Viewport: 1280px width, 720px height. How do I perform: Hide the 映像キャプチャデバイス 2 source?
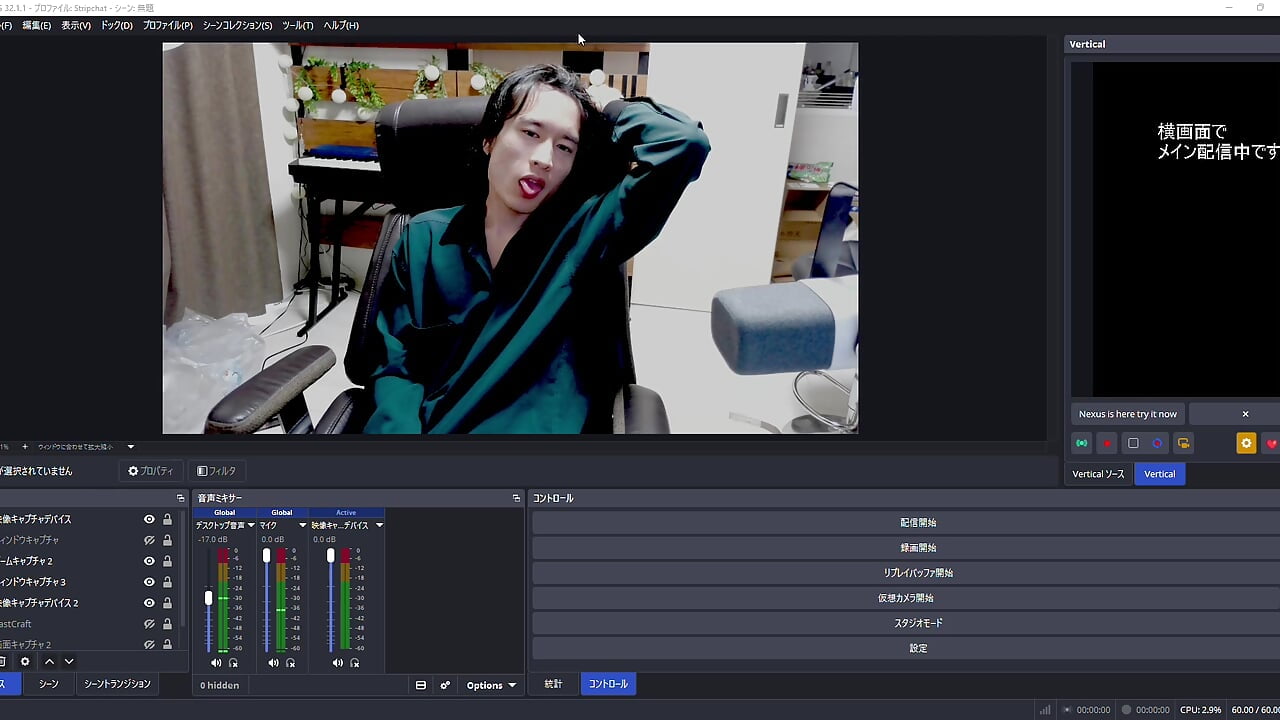click(x=149, y=603)
